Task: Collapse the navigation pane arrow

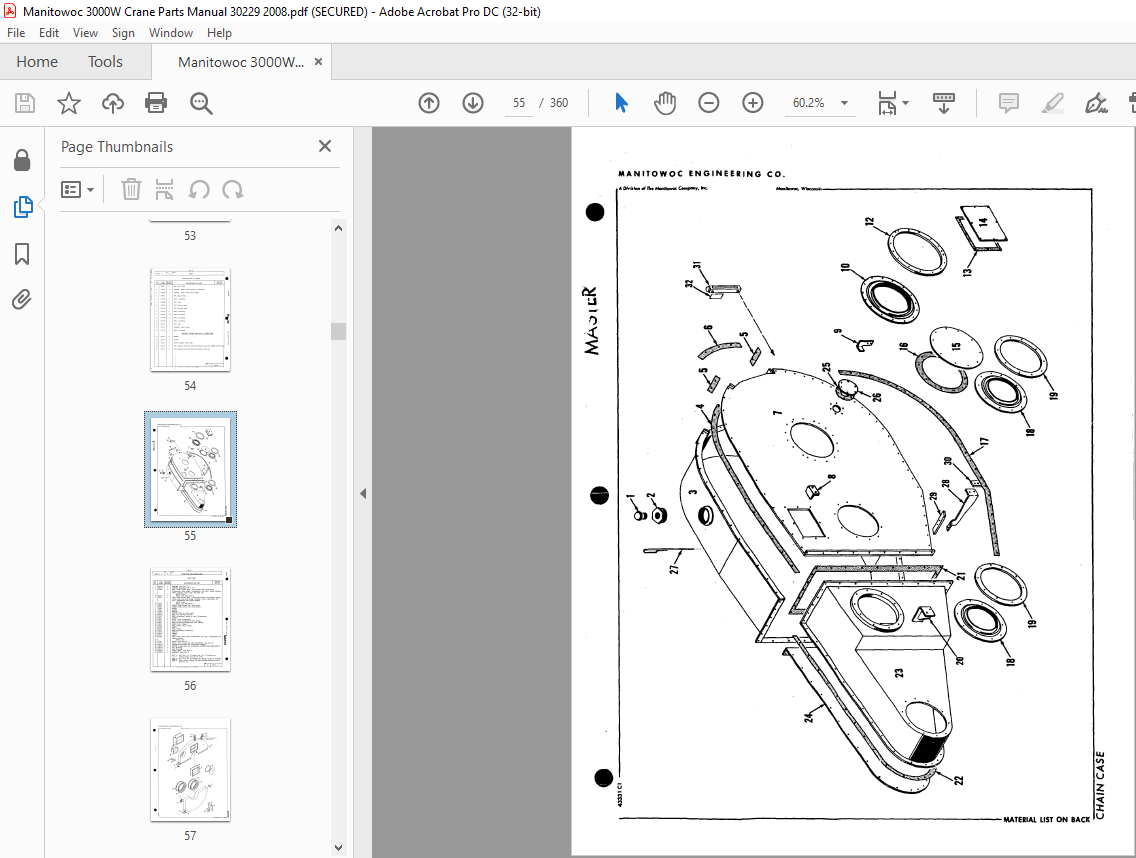Action: [363, 493]
